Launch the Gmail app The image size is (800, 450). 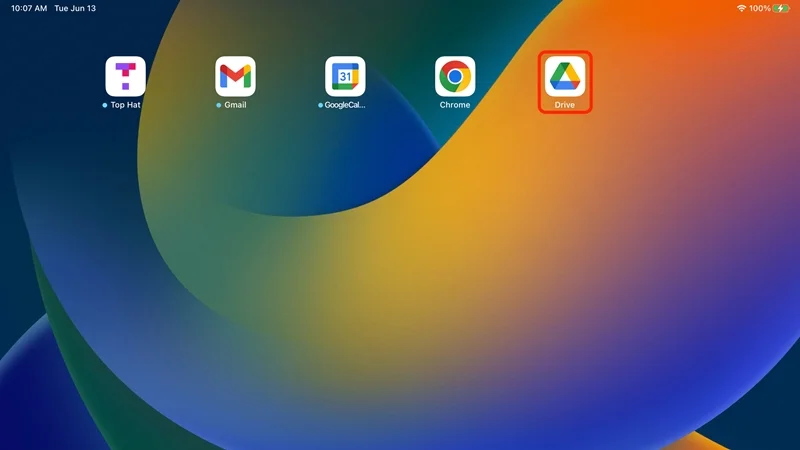[x=235, y=77]
